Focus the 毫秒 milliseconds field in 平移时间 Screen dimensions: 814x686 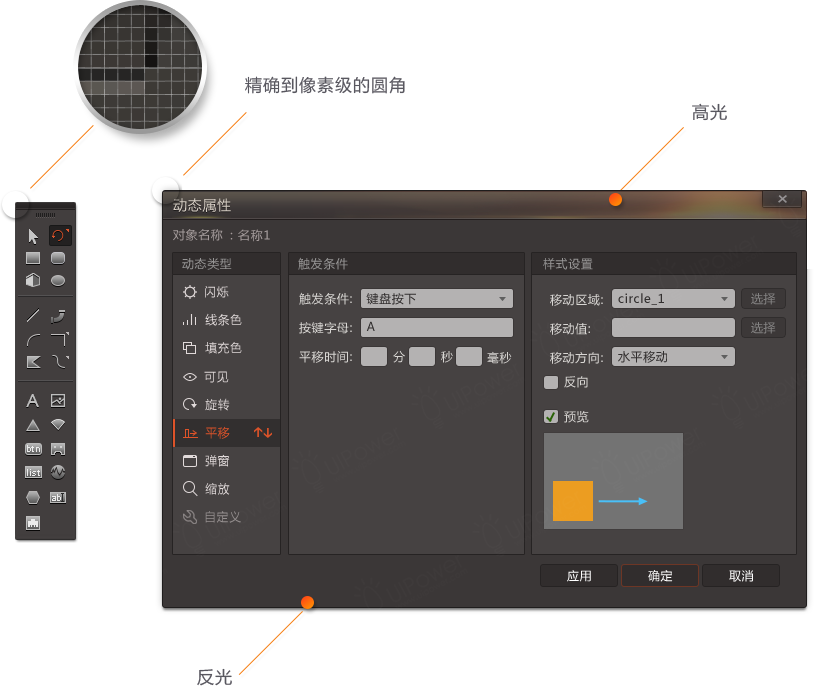[x=469, y=357]
